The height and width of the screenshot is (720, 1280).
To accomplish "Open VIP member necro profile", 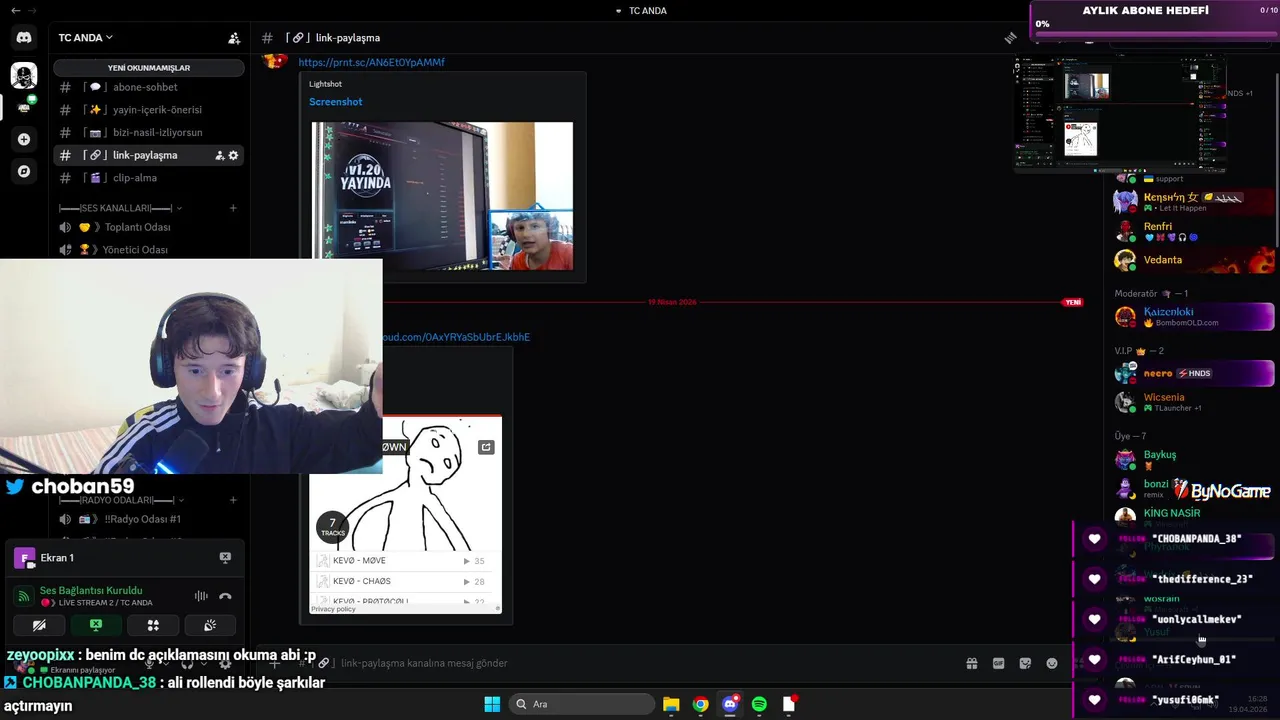I will point(1195,373).
